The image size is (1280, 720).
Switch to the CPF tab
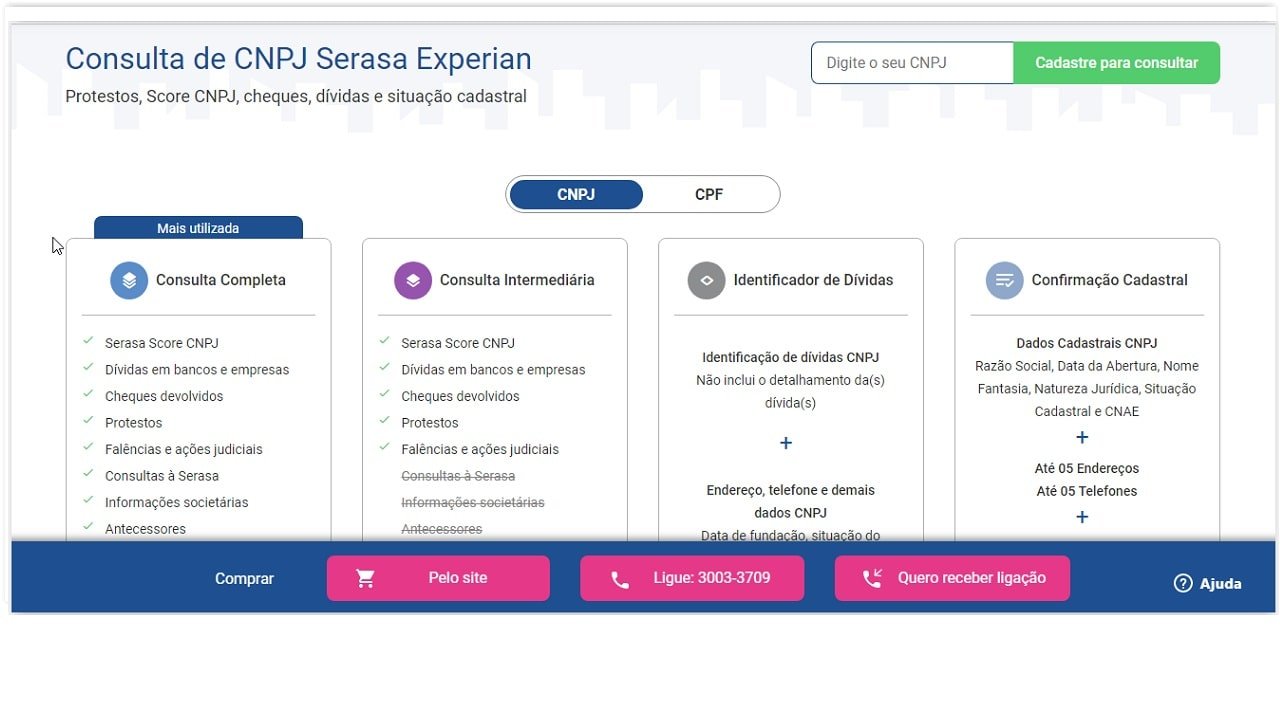coord(709,194)
